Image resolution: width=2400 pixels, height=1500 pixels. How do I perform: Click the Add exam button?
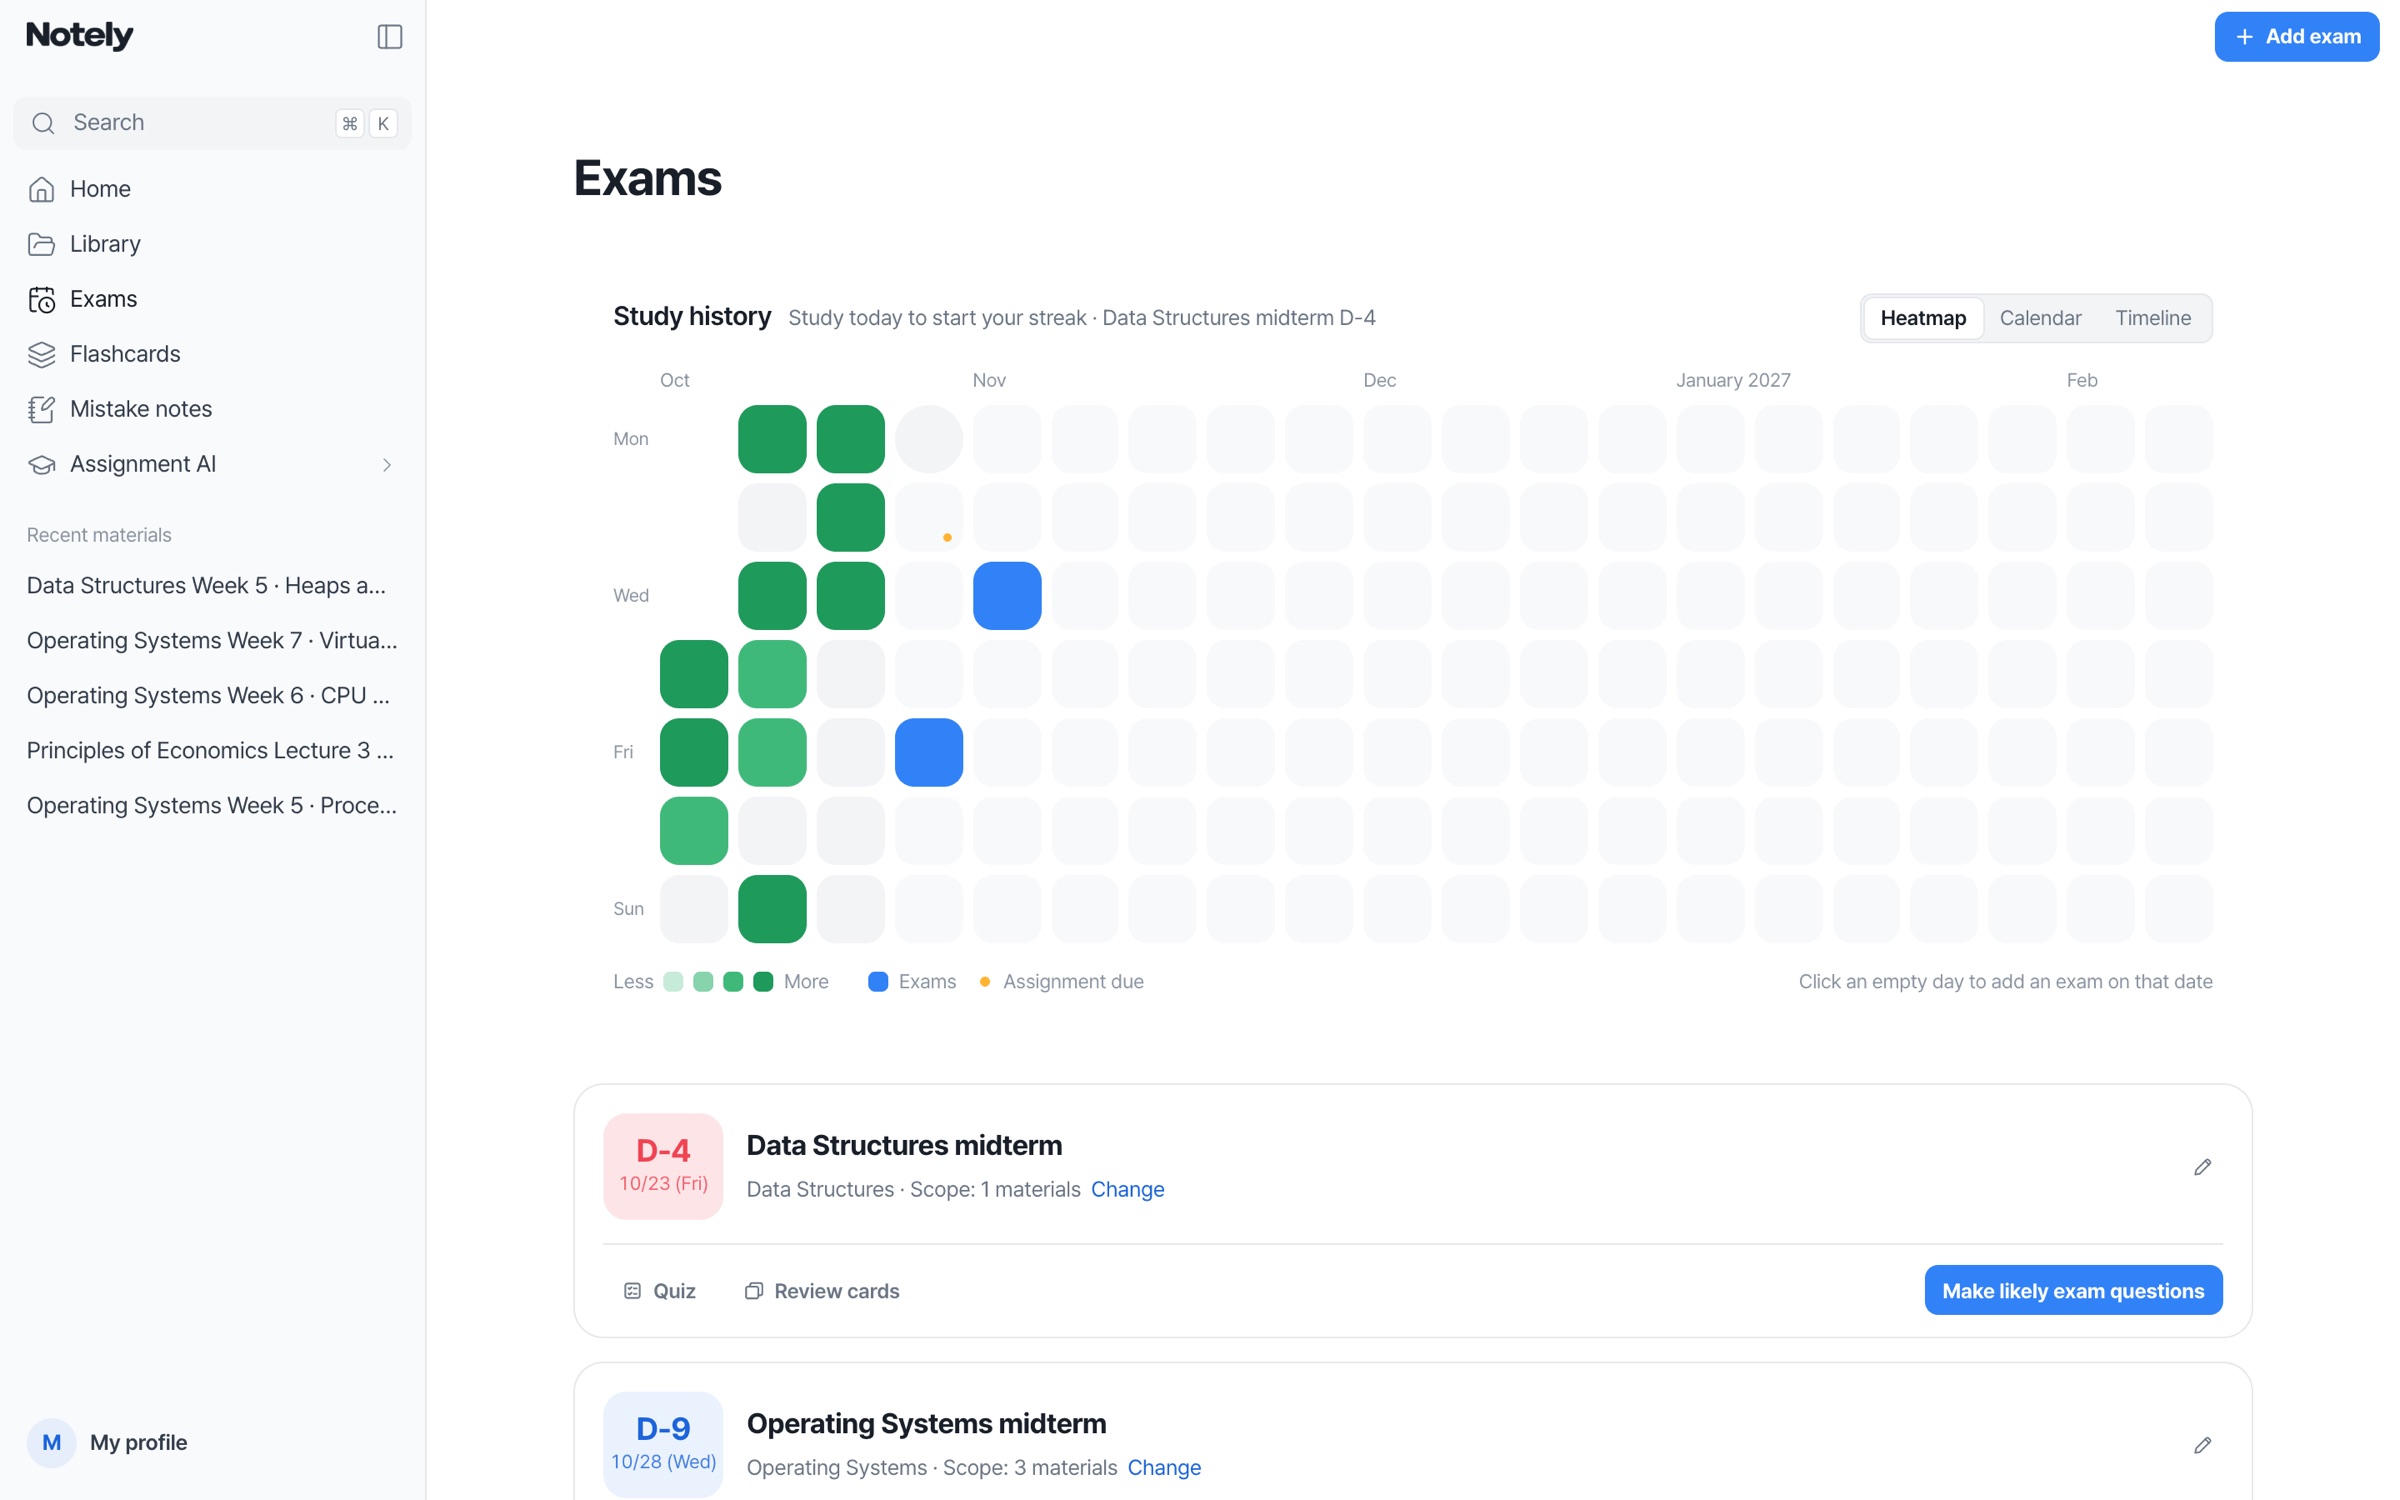(x=2296, y=37)
